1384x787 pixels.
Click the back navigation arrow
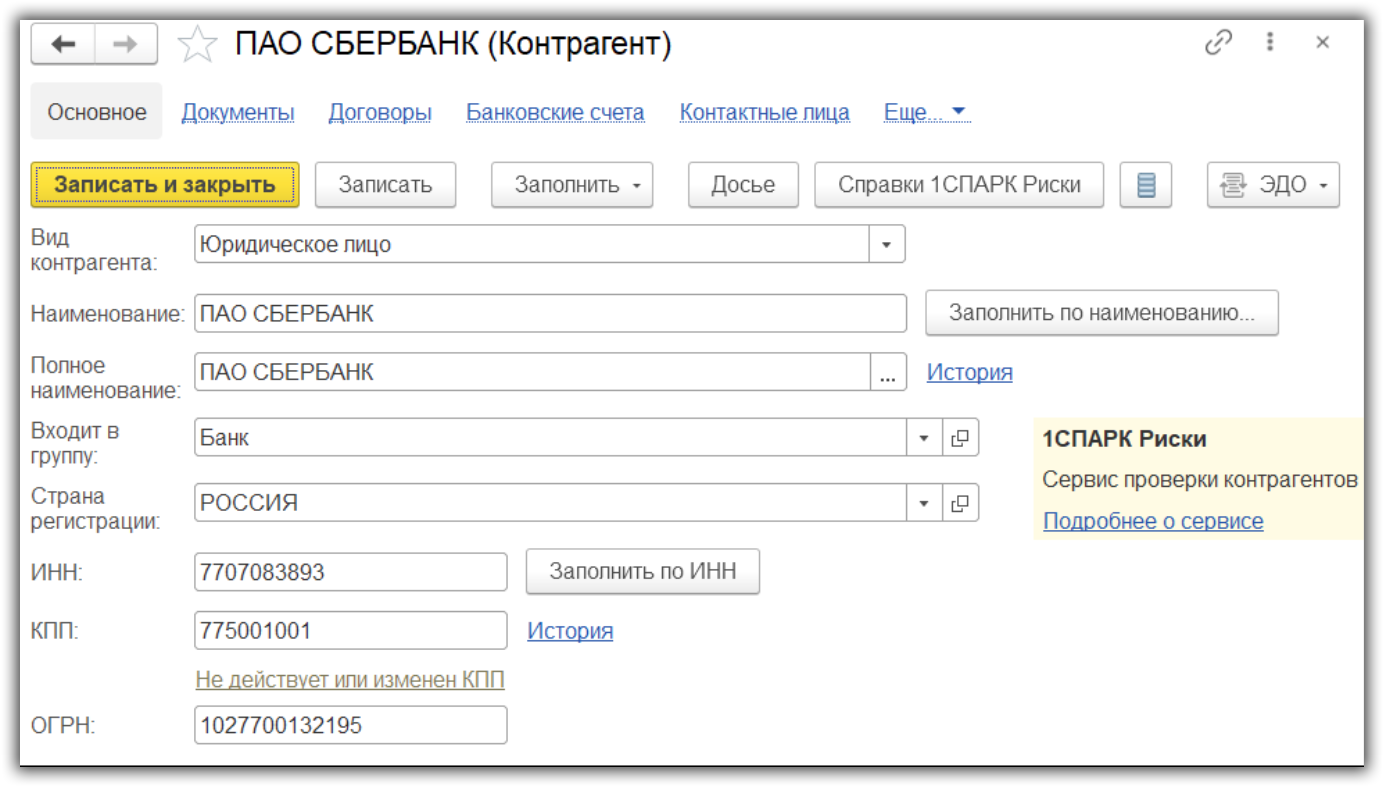pyautogui.click(x=63, y=44)
